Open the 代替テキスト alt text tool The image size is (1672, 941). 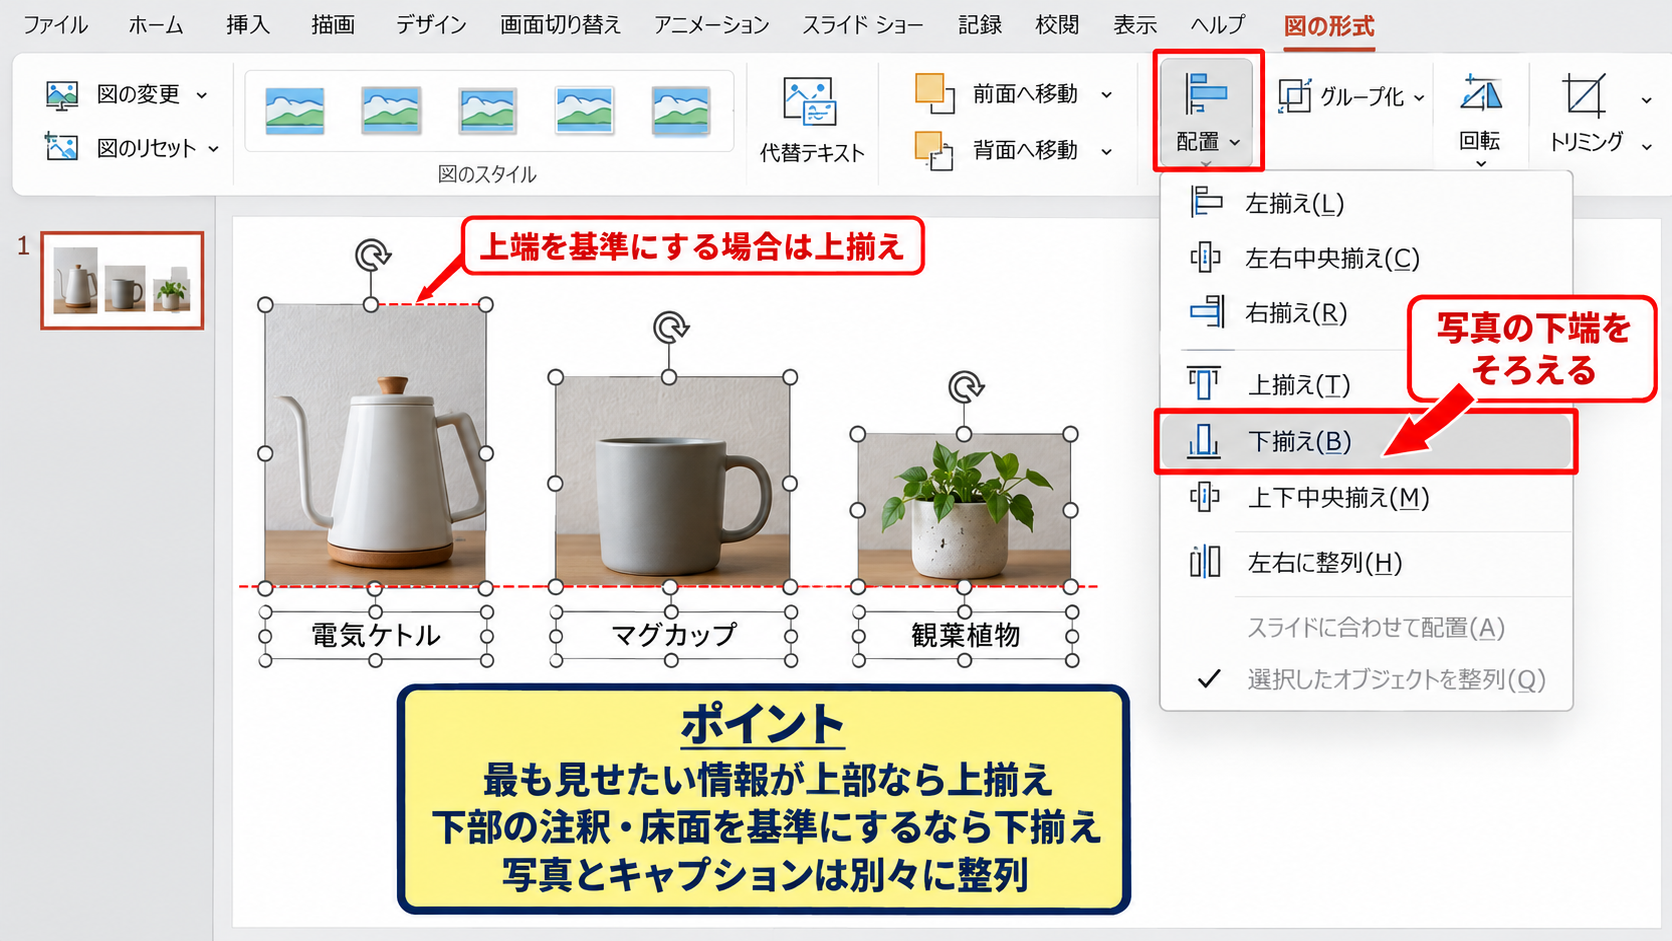[x=811, y=118]
